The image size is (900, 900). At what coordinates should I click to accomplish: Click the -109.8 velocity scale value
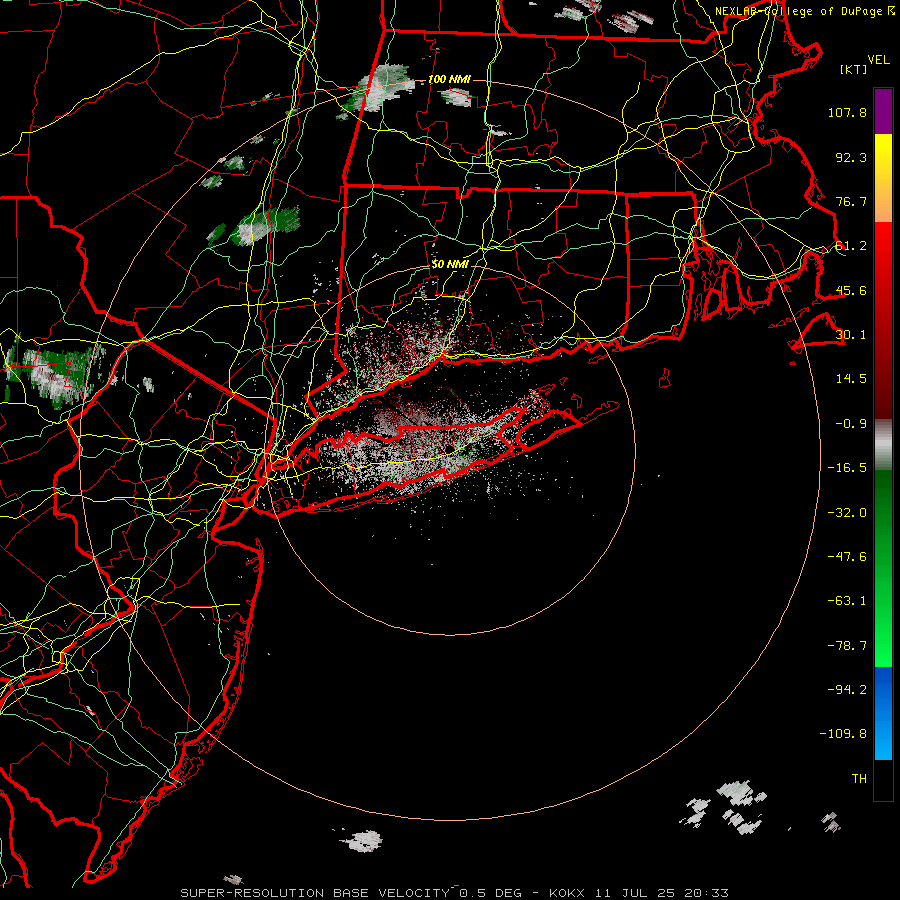[x=843, y=734]
